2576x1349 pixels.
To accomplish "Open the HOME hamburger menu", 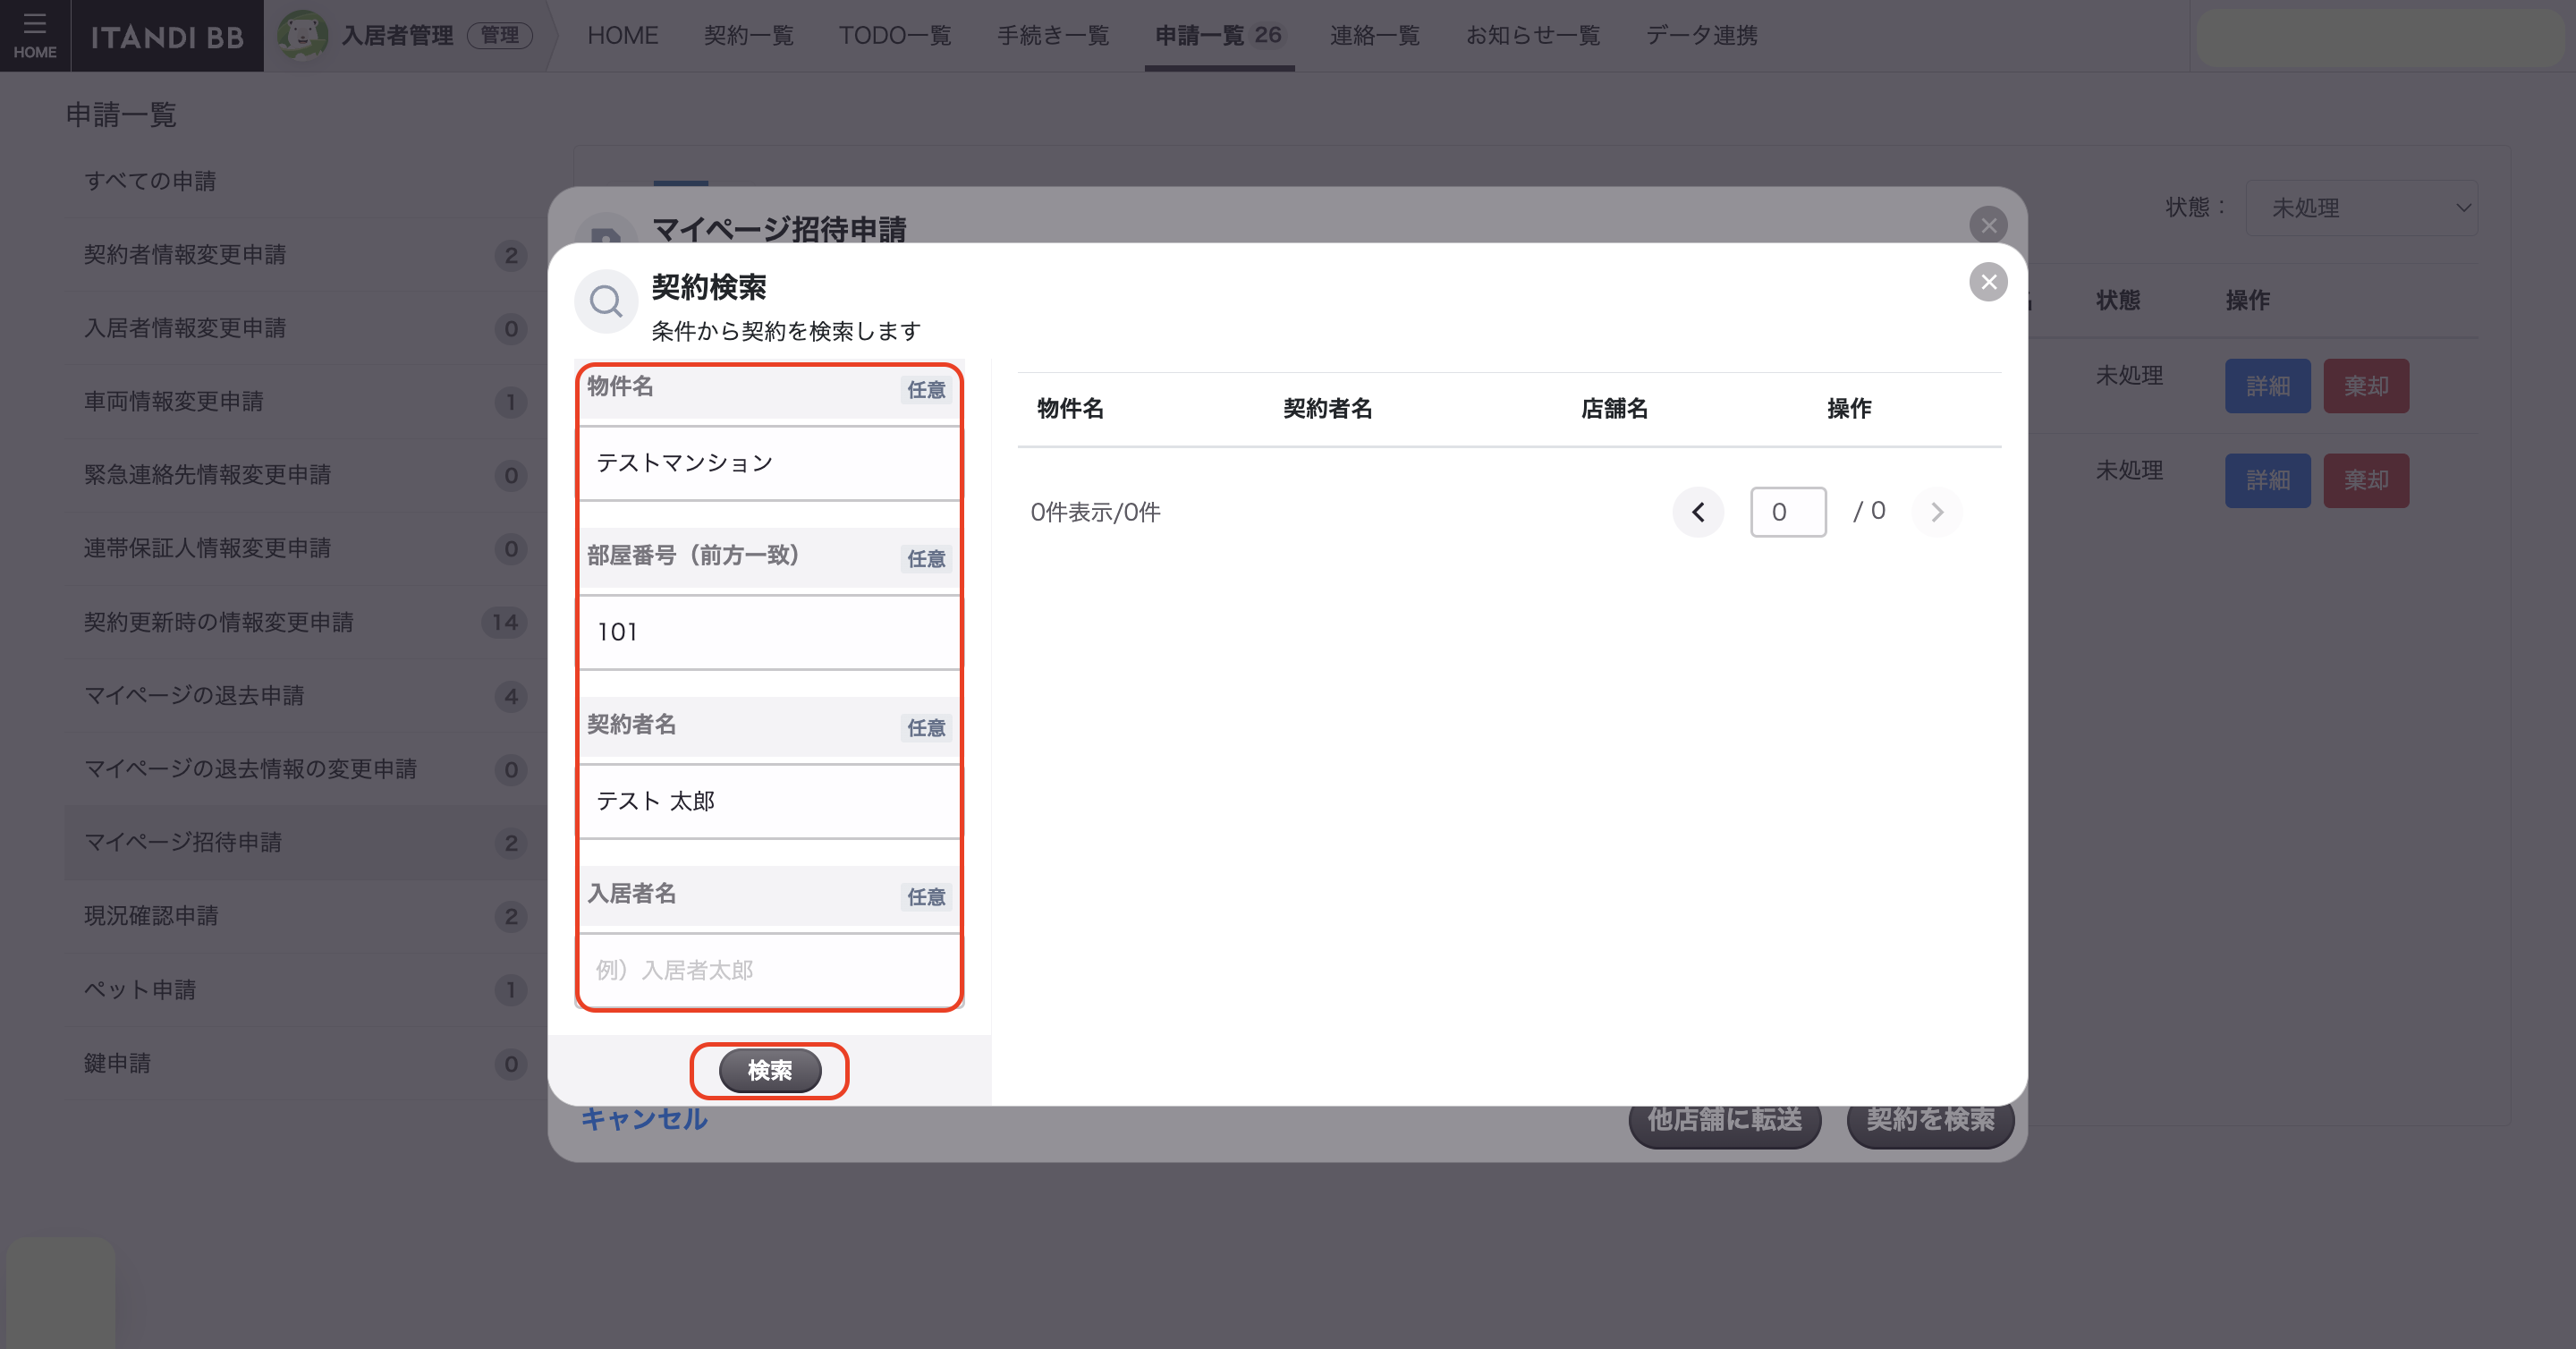I will pyautogui.click(x=35, y=35).
